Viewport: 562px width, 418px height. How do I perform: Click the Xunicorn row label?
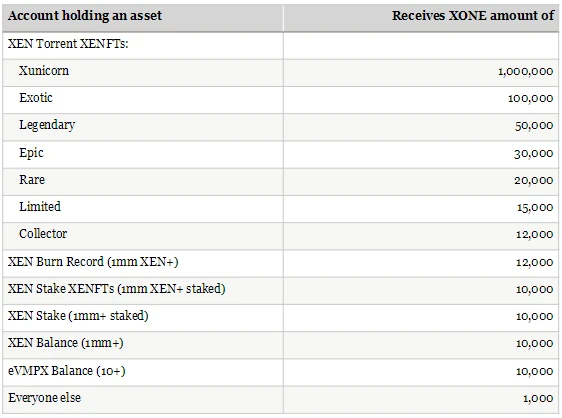(44, 71)
